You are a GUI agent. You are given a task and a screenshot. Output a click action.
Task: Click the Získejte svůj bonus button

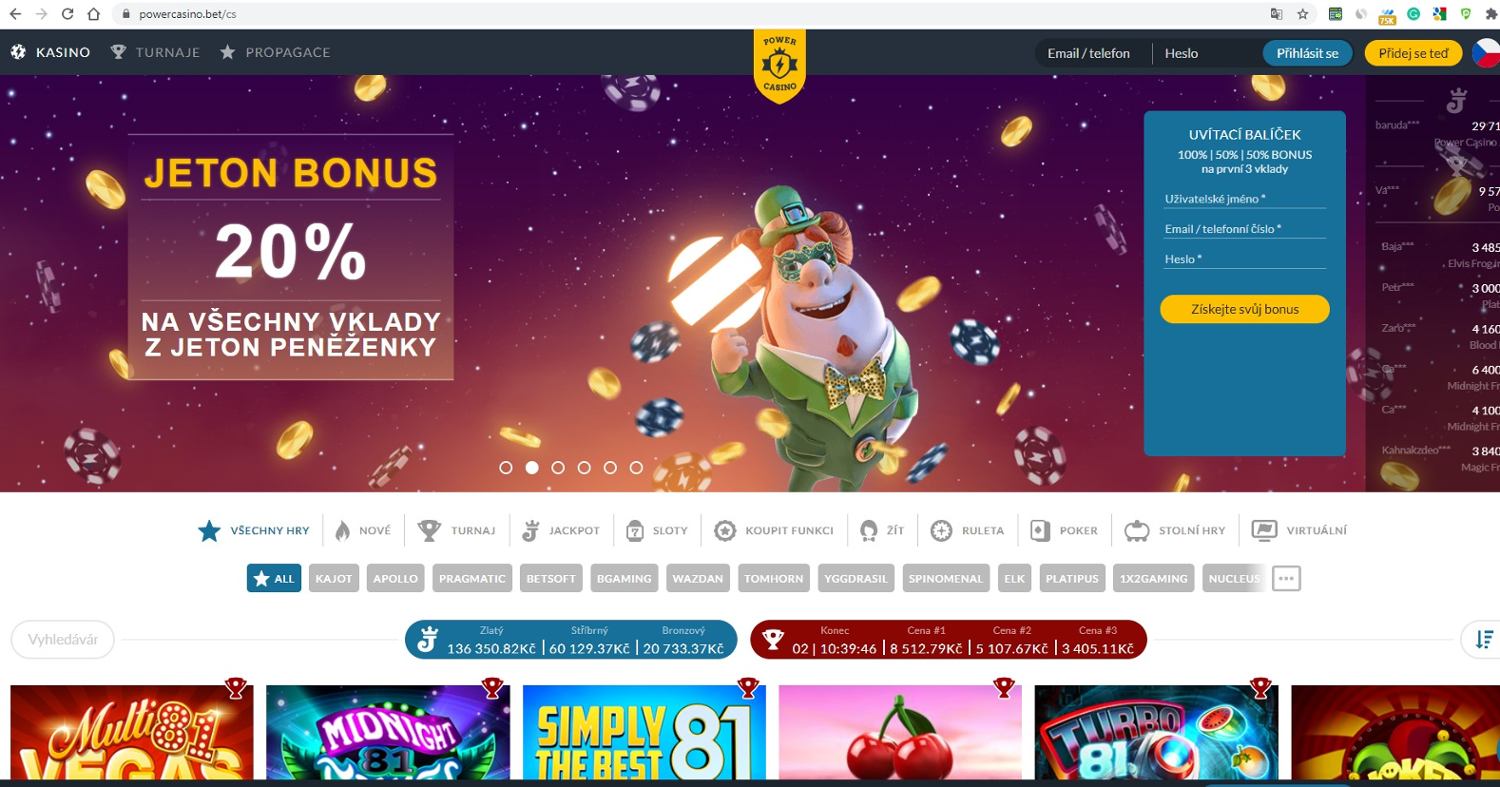[1245, 309]
